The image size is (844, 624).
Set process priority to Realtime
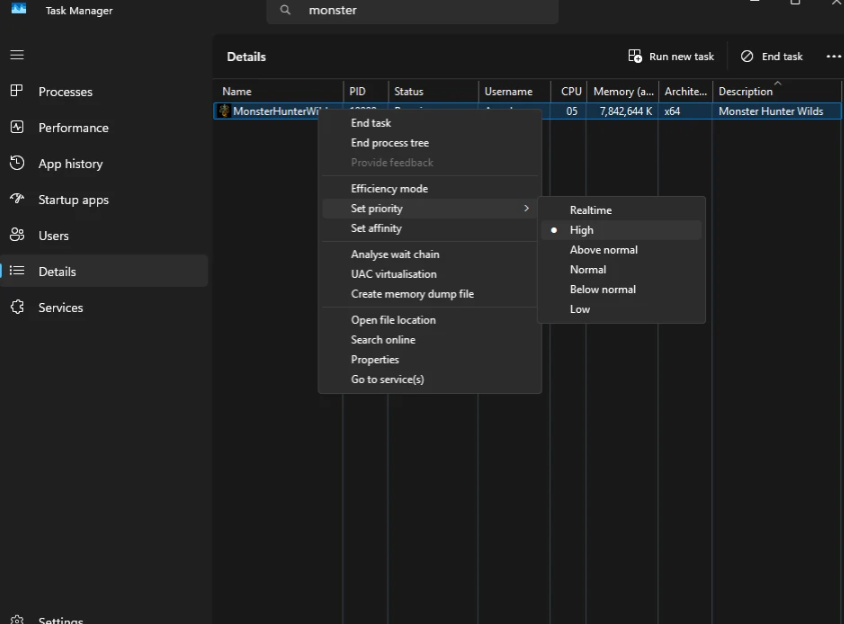coord(590,210)
